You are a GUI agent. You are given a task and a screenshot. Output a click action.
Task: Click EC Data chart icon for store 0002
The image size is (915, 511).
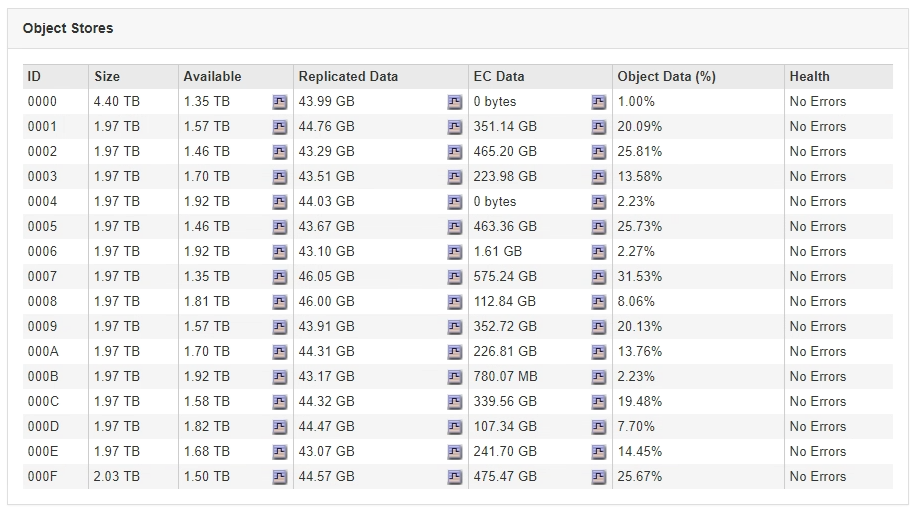pos(599,152)
